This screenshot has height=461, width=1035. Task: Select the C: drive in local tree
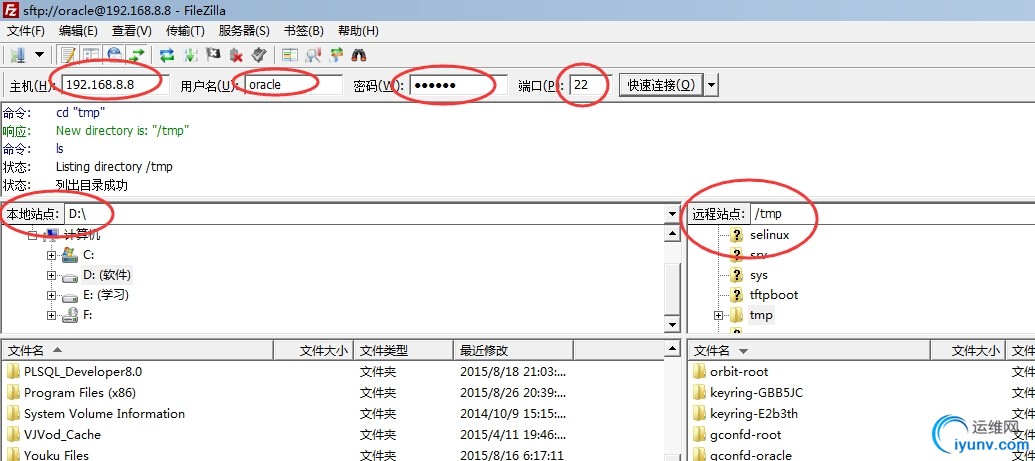tap(88, 255)
